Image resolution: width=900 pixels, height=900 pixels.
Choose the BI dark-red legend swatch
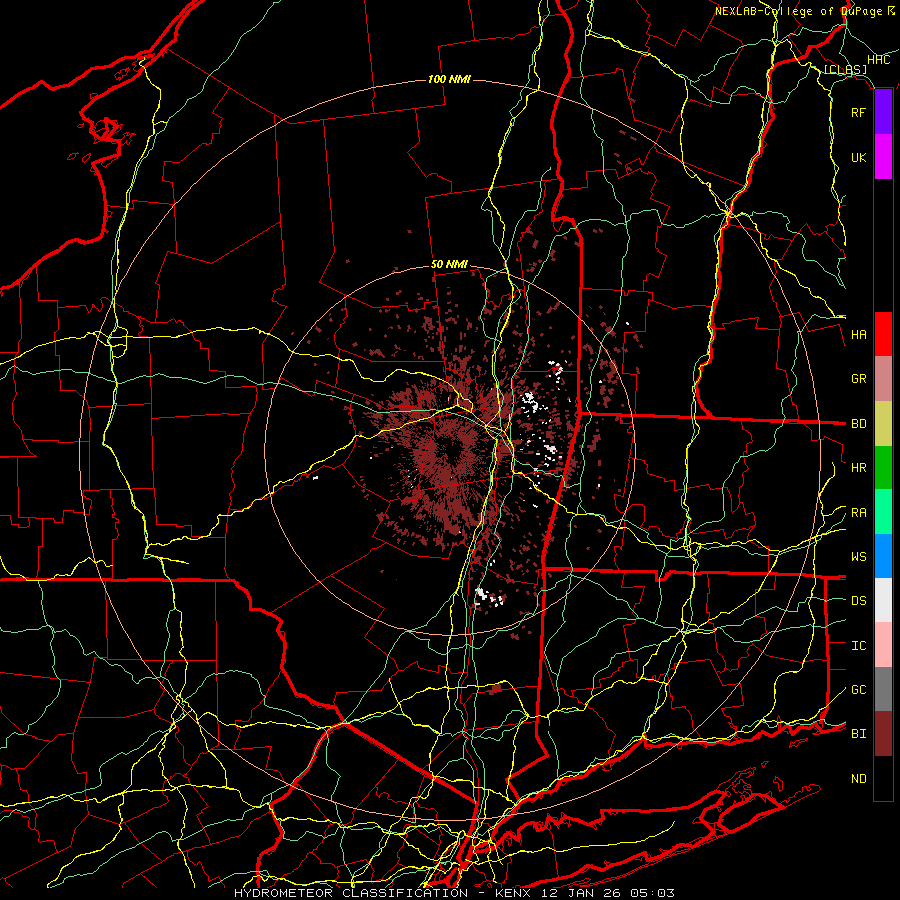(883, 734)
